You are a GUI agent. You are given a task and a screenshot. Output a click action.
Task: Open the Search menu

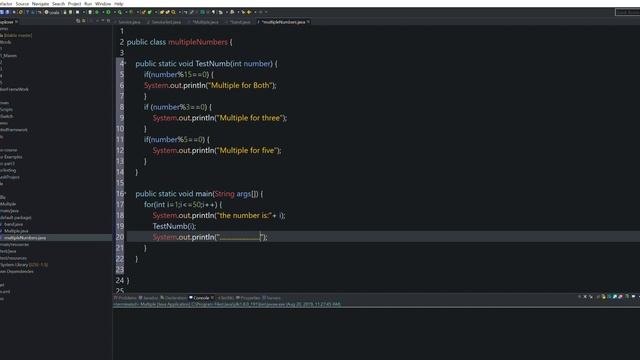click(58, 3)
